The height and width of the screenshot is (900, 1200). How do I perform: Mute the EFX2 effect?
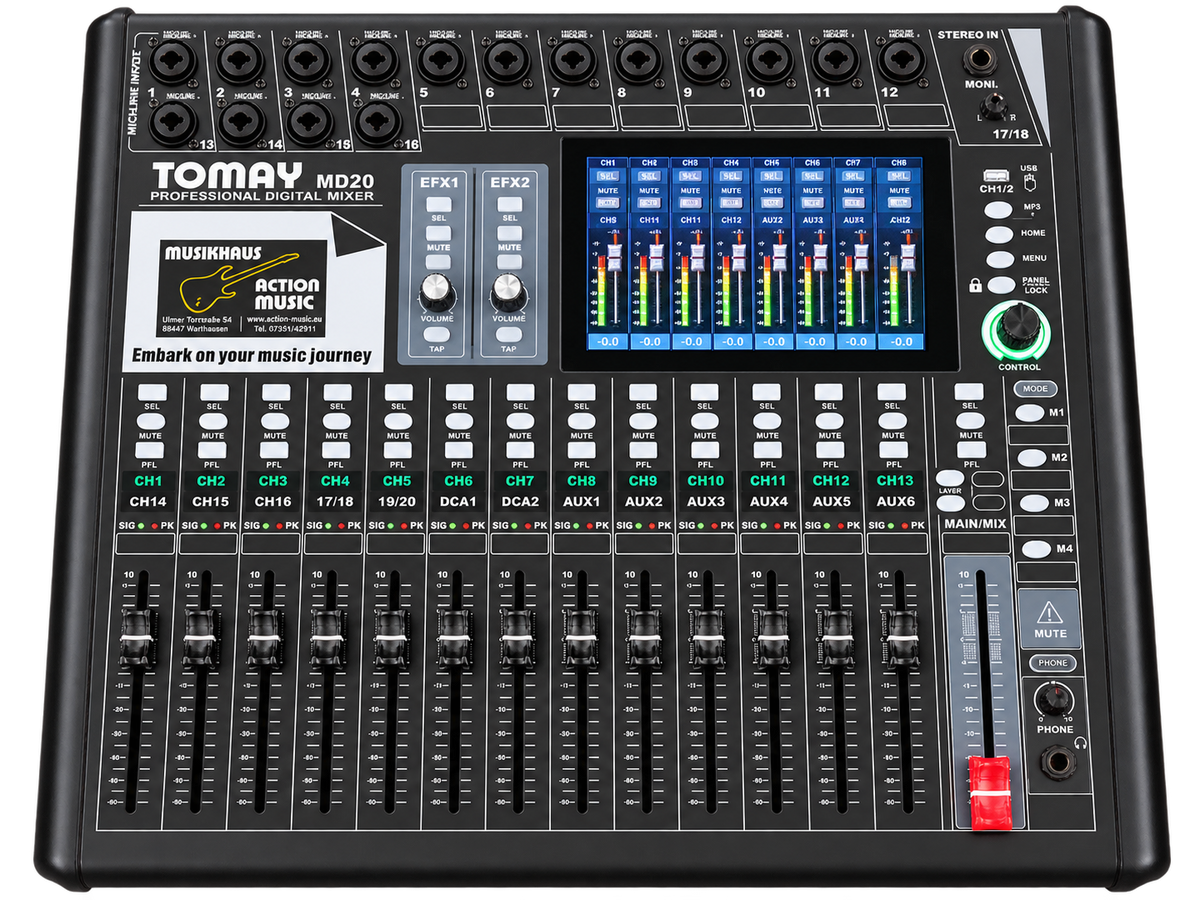coord(509,233)
